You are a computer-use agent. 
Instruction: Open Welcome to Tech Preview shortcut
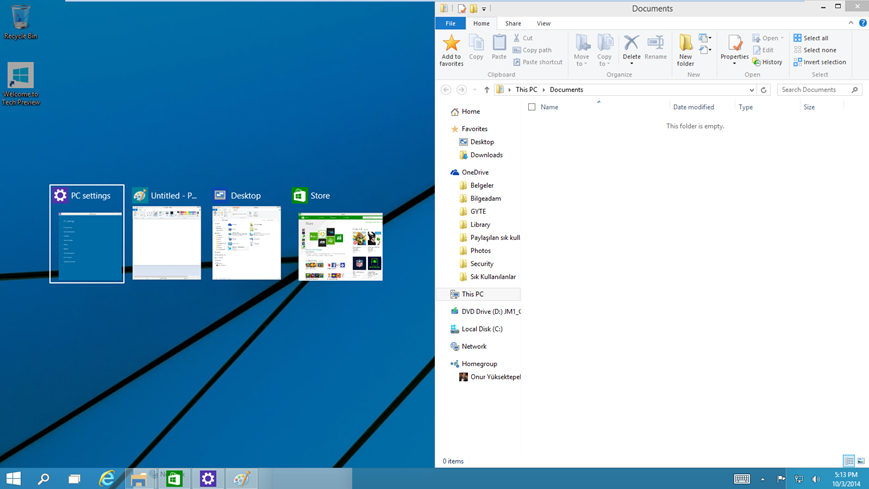pyautogui.click(x=21, y=84)
